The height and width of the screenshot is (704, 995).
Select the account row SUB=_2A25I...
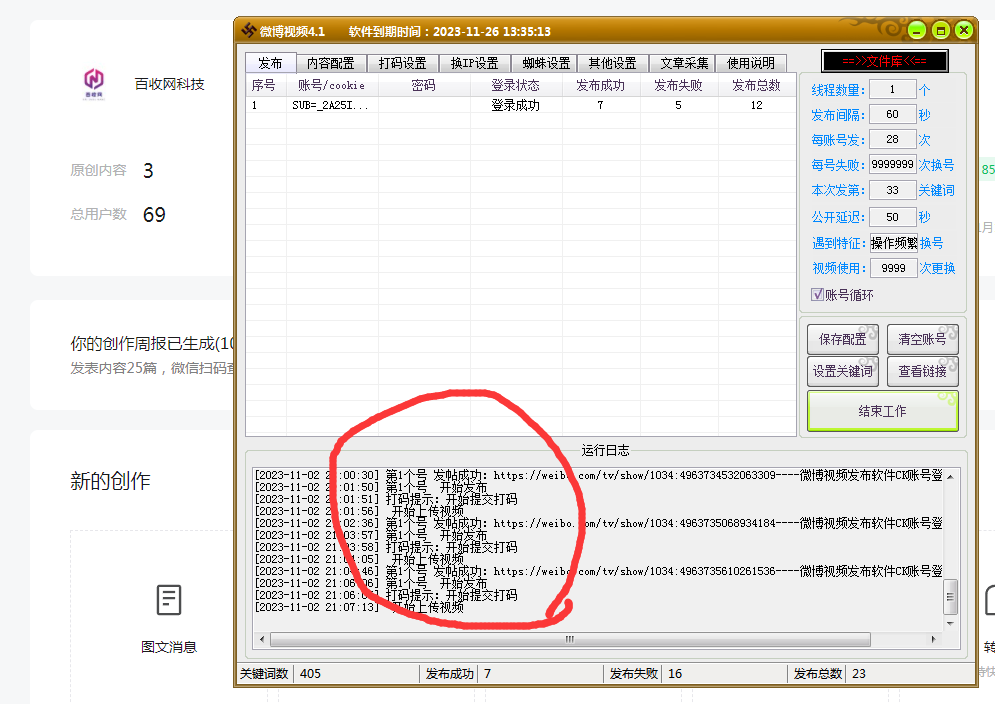[x=520, y=105]
